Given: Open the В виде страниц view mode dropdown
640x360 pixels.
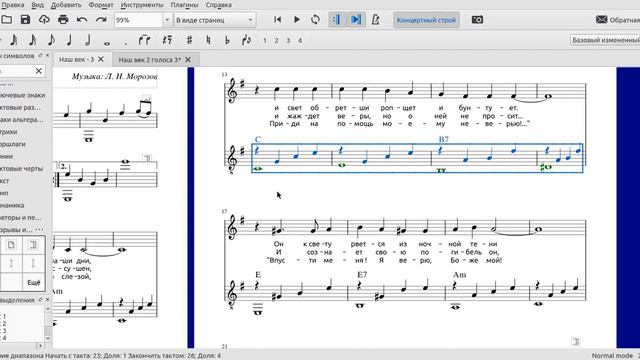Looking at the screenshot, I should pyautogui.click(x=215, y=20).
